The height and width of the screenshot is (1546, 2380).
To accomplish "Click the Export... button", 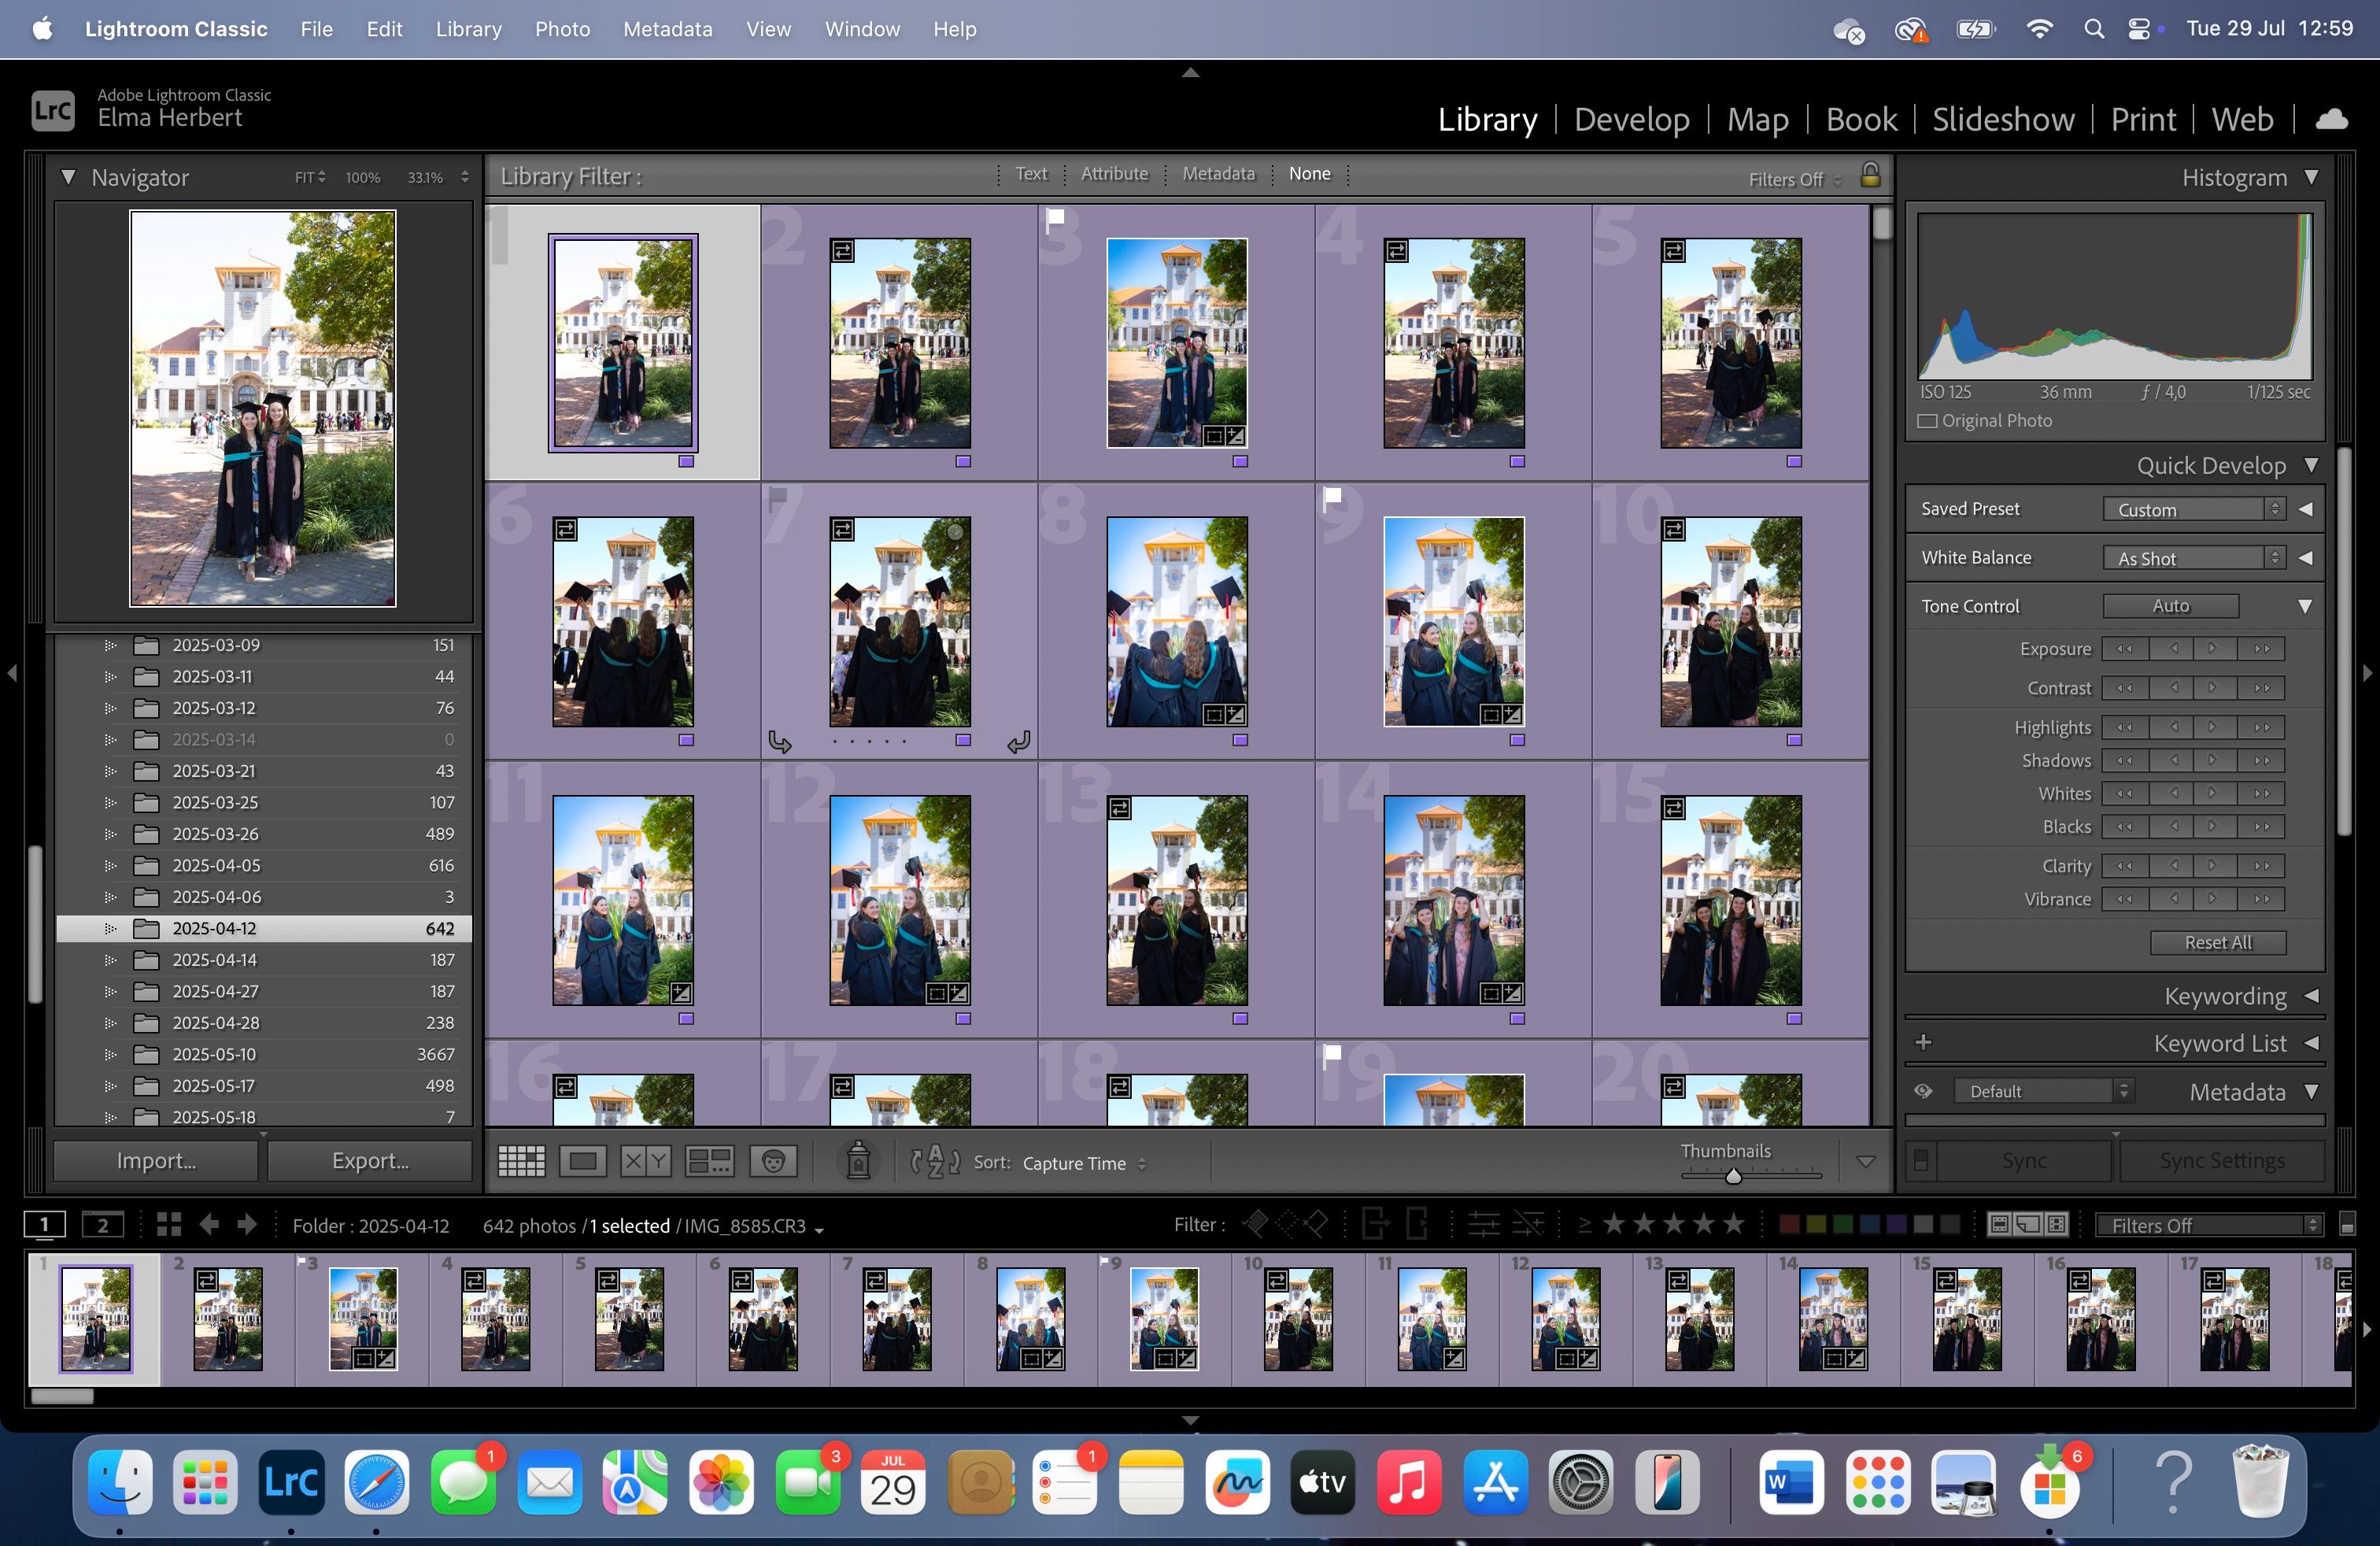I will click(370, 1160).
